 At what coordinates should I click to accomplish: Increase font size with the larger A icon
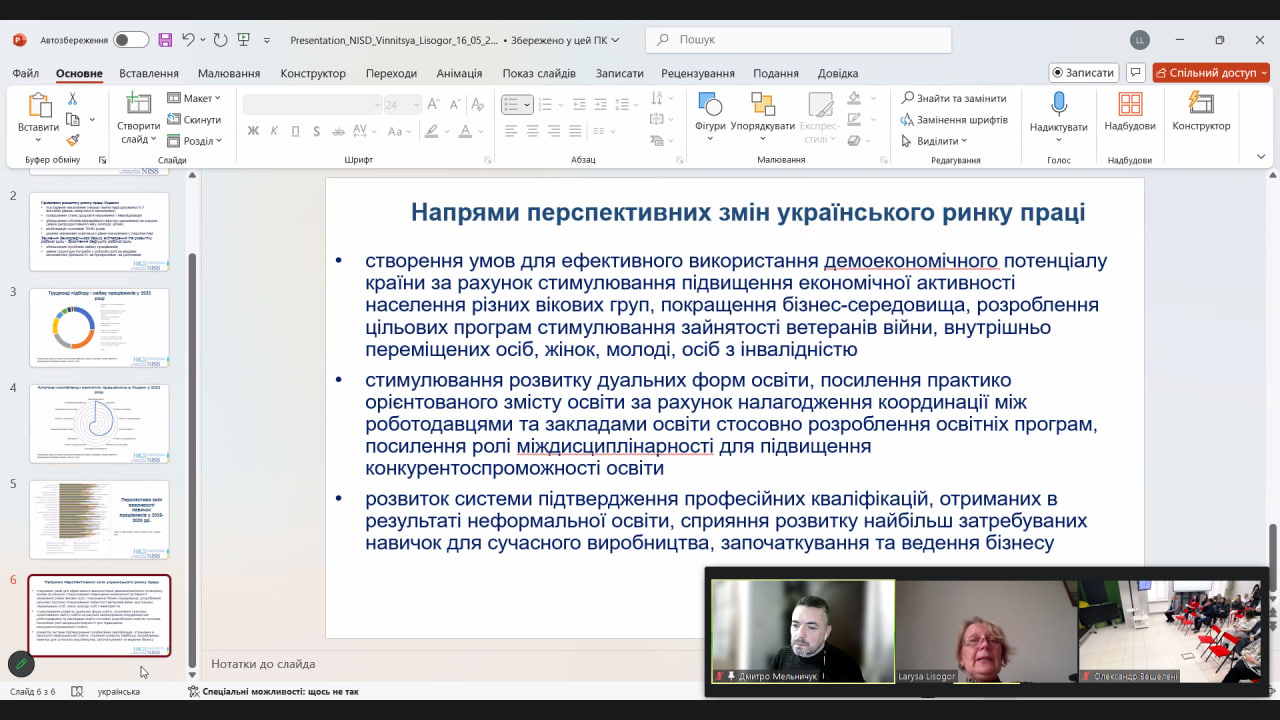point(433,104)
